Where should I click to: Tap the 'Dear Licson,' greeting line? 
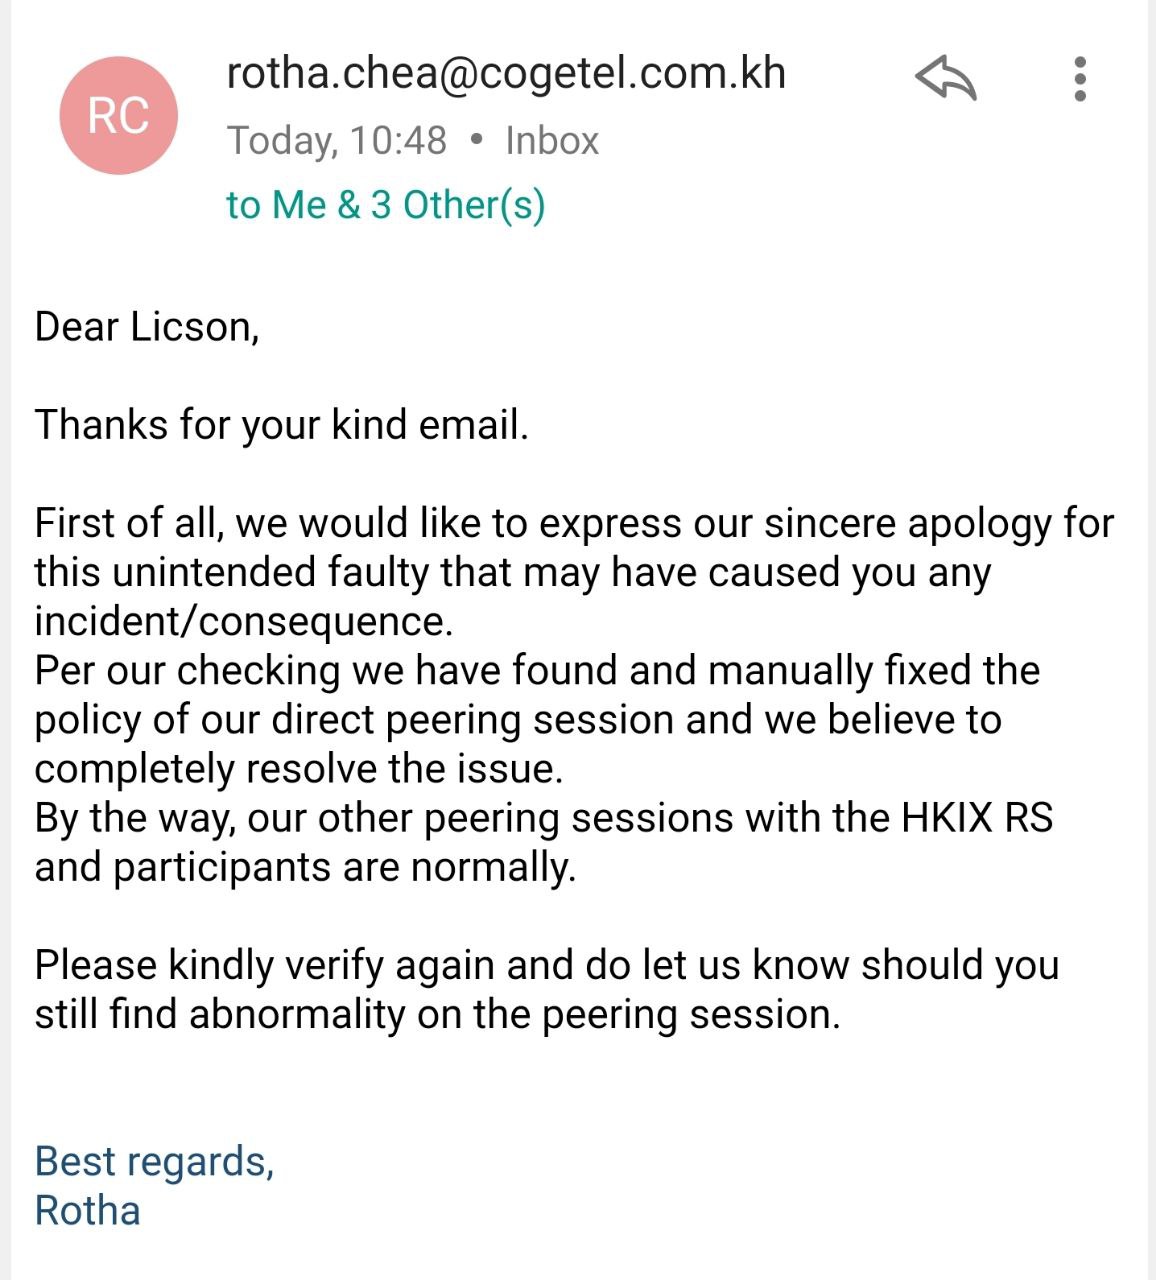[147, 328]
